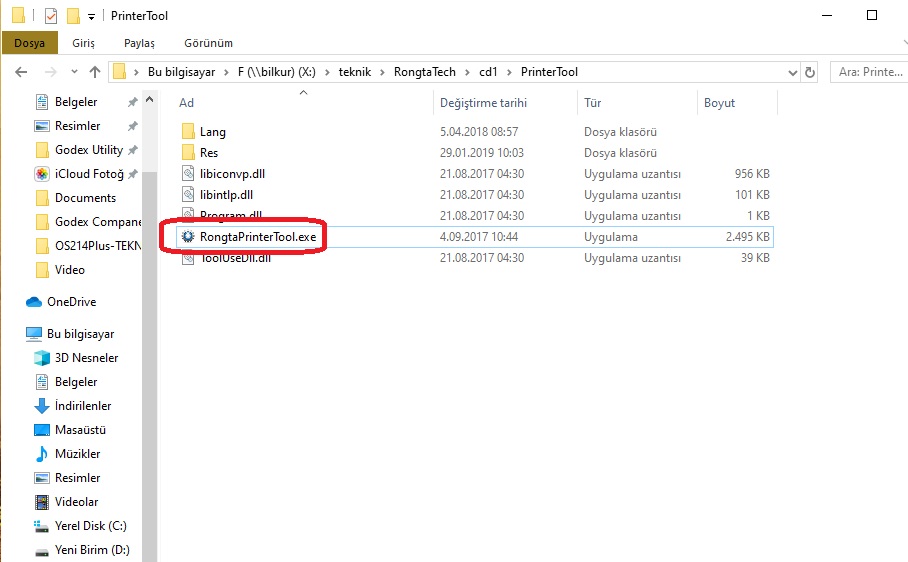The height and width of the screenshot is (562, 908).
Task: Click the back navigation arrow
Action: [21, 72]
